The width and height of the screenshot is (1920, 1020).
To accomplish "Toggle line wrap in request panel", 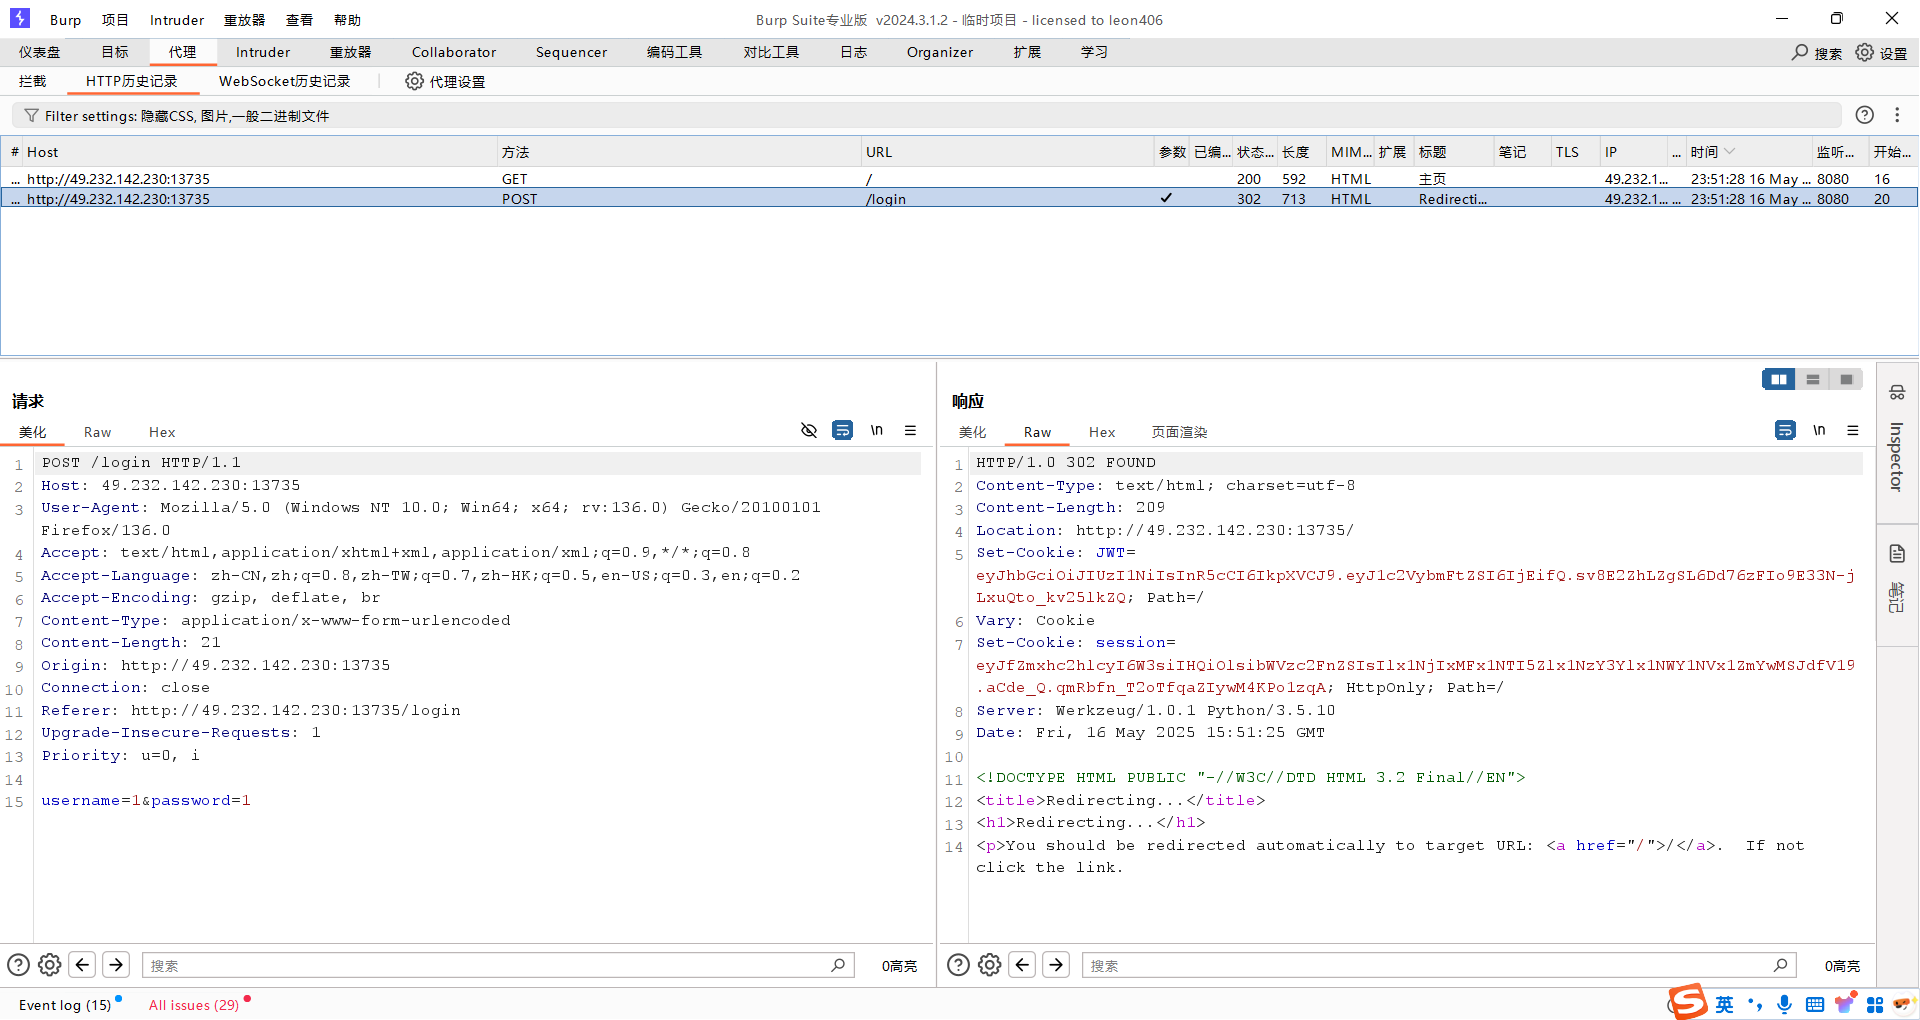I will 843,430.
